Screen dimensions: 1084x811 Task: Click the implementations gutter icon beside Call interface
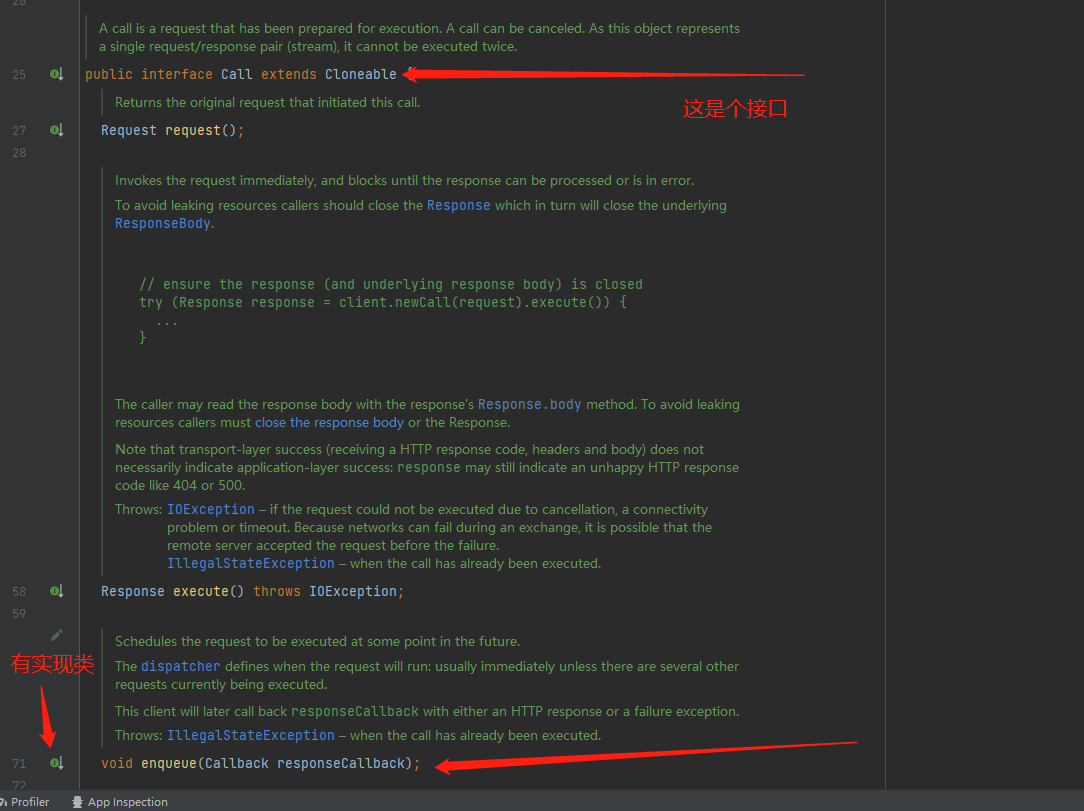pos(57,74)
